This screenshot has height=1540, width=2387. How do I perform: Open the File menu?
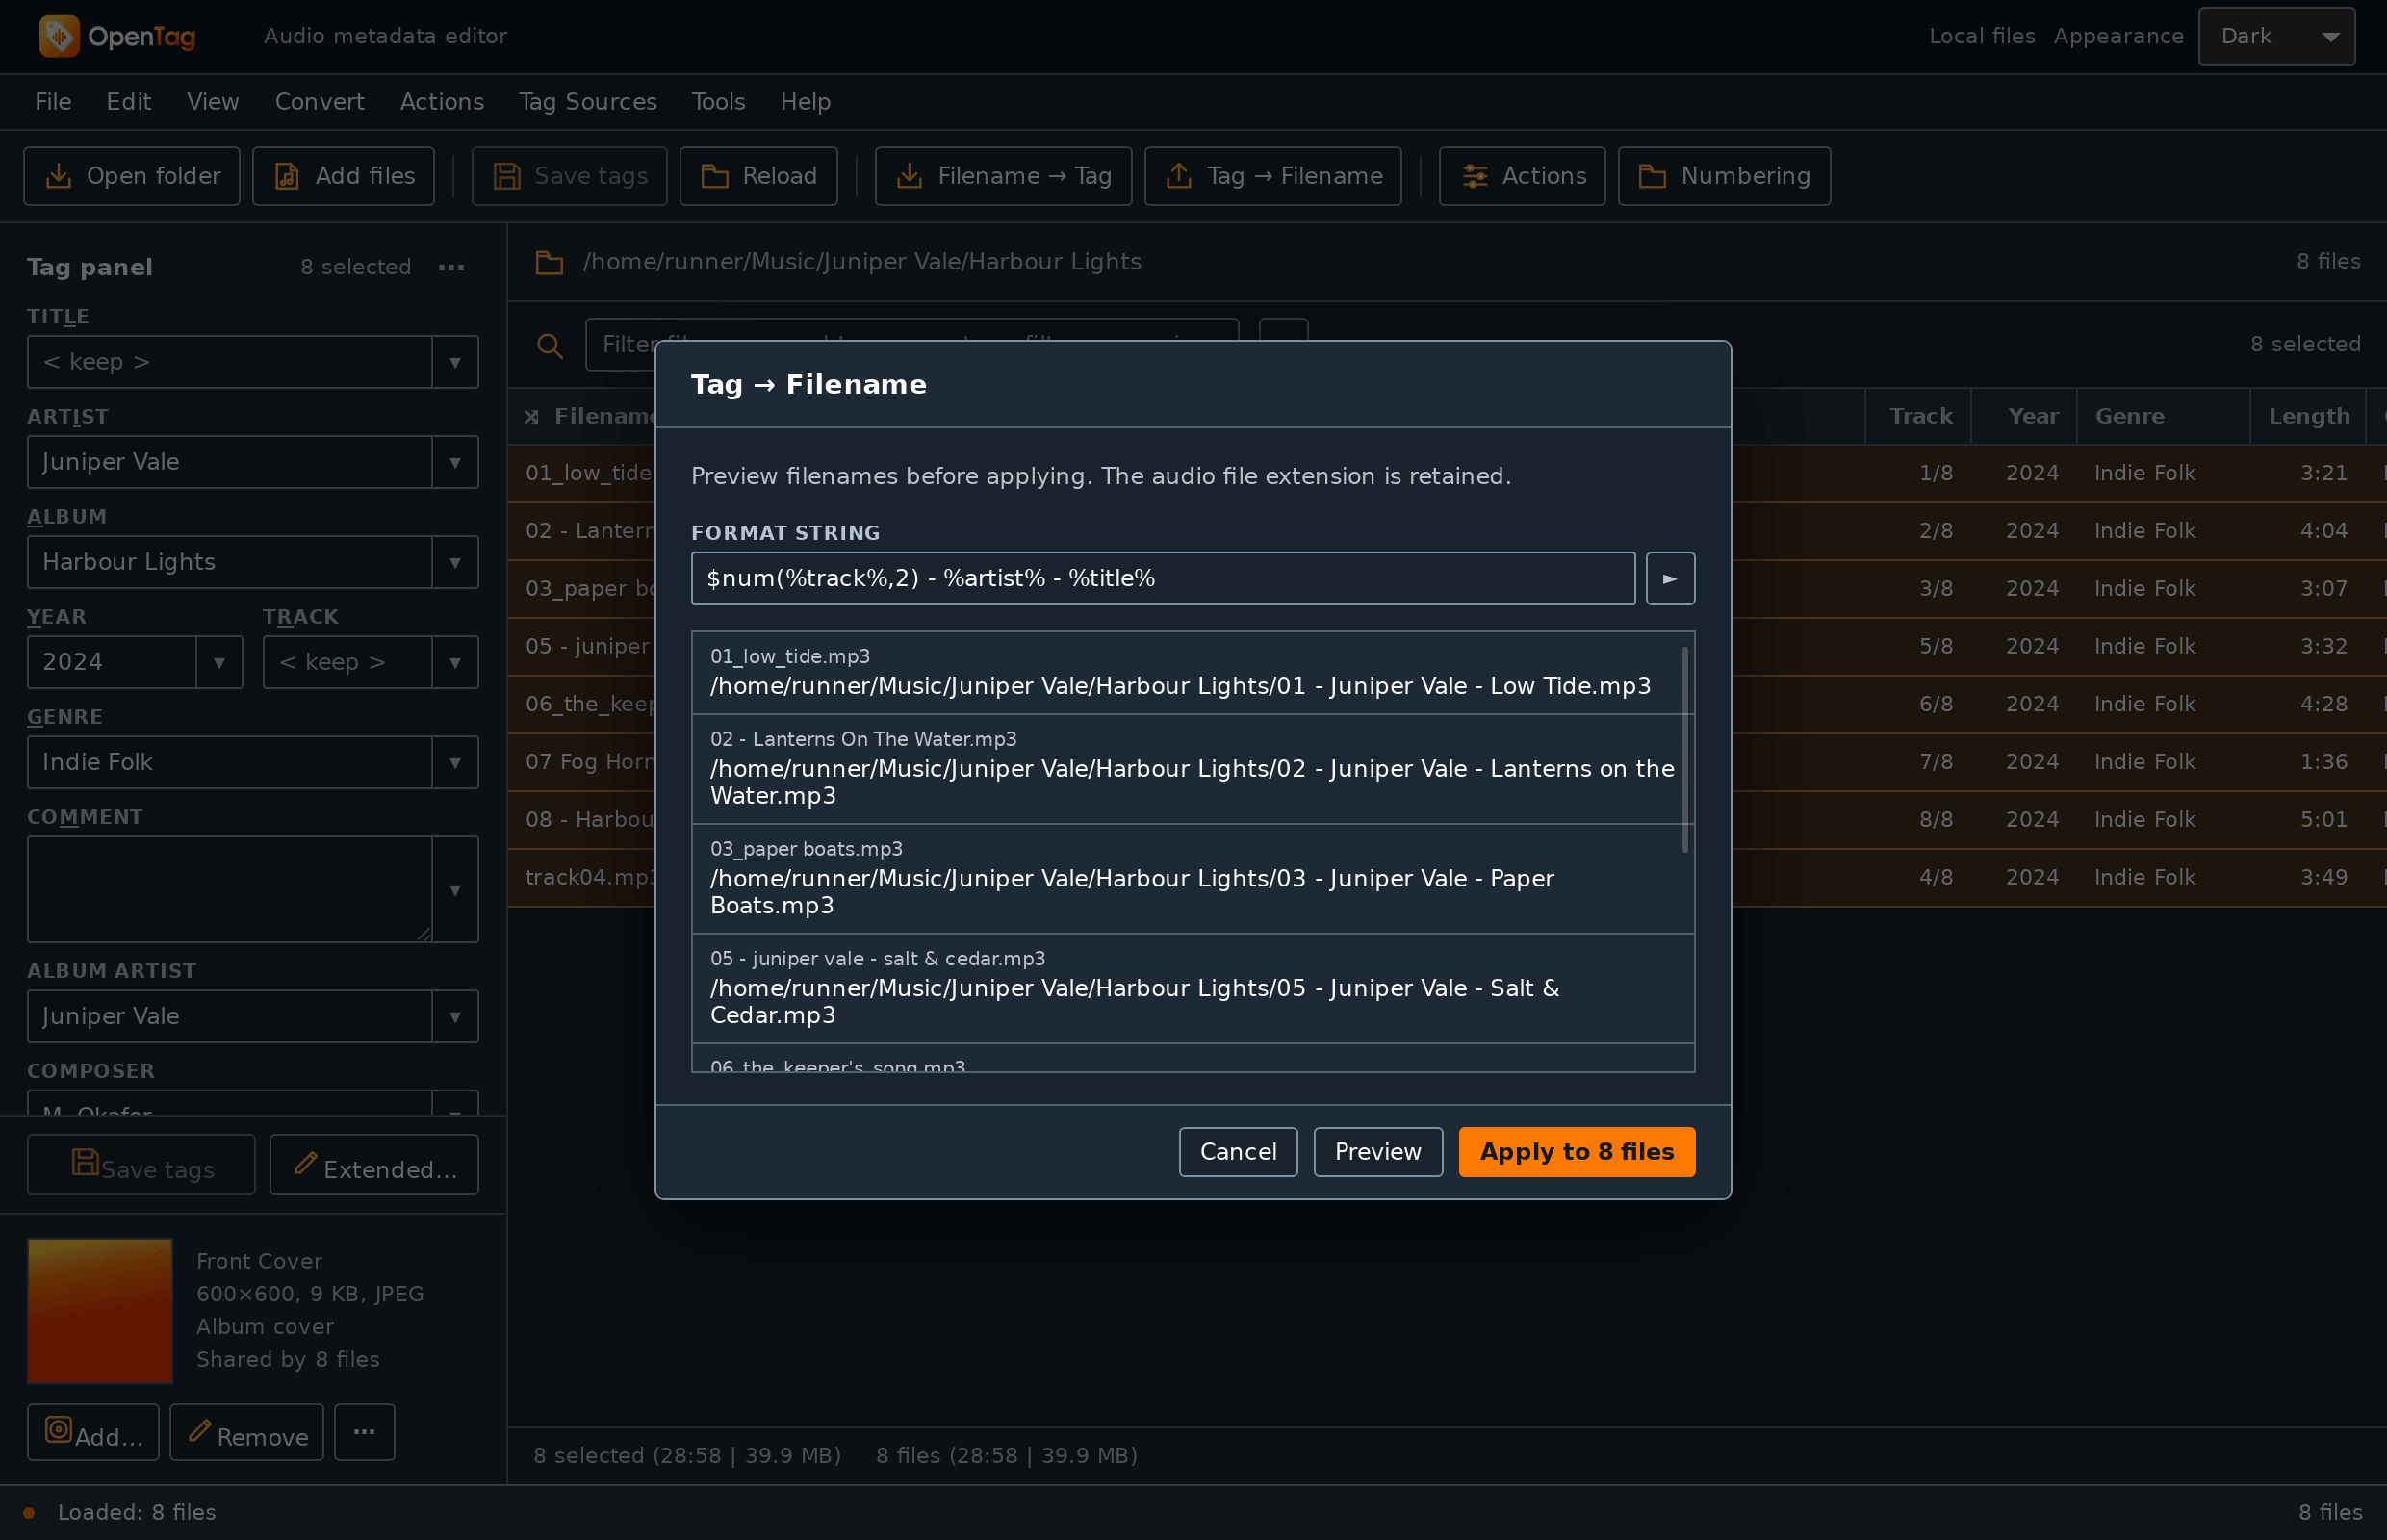coord(53,102)
